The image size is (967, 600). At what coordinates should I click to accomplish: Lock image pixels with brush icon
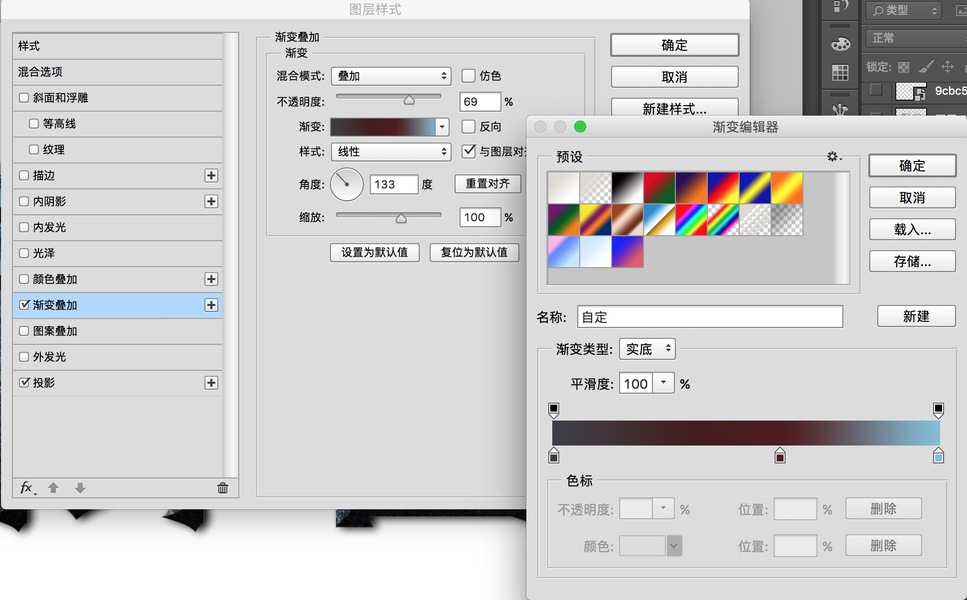tap(926, 67)
